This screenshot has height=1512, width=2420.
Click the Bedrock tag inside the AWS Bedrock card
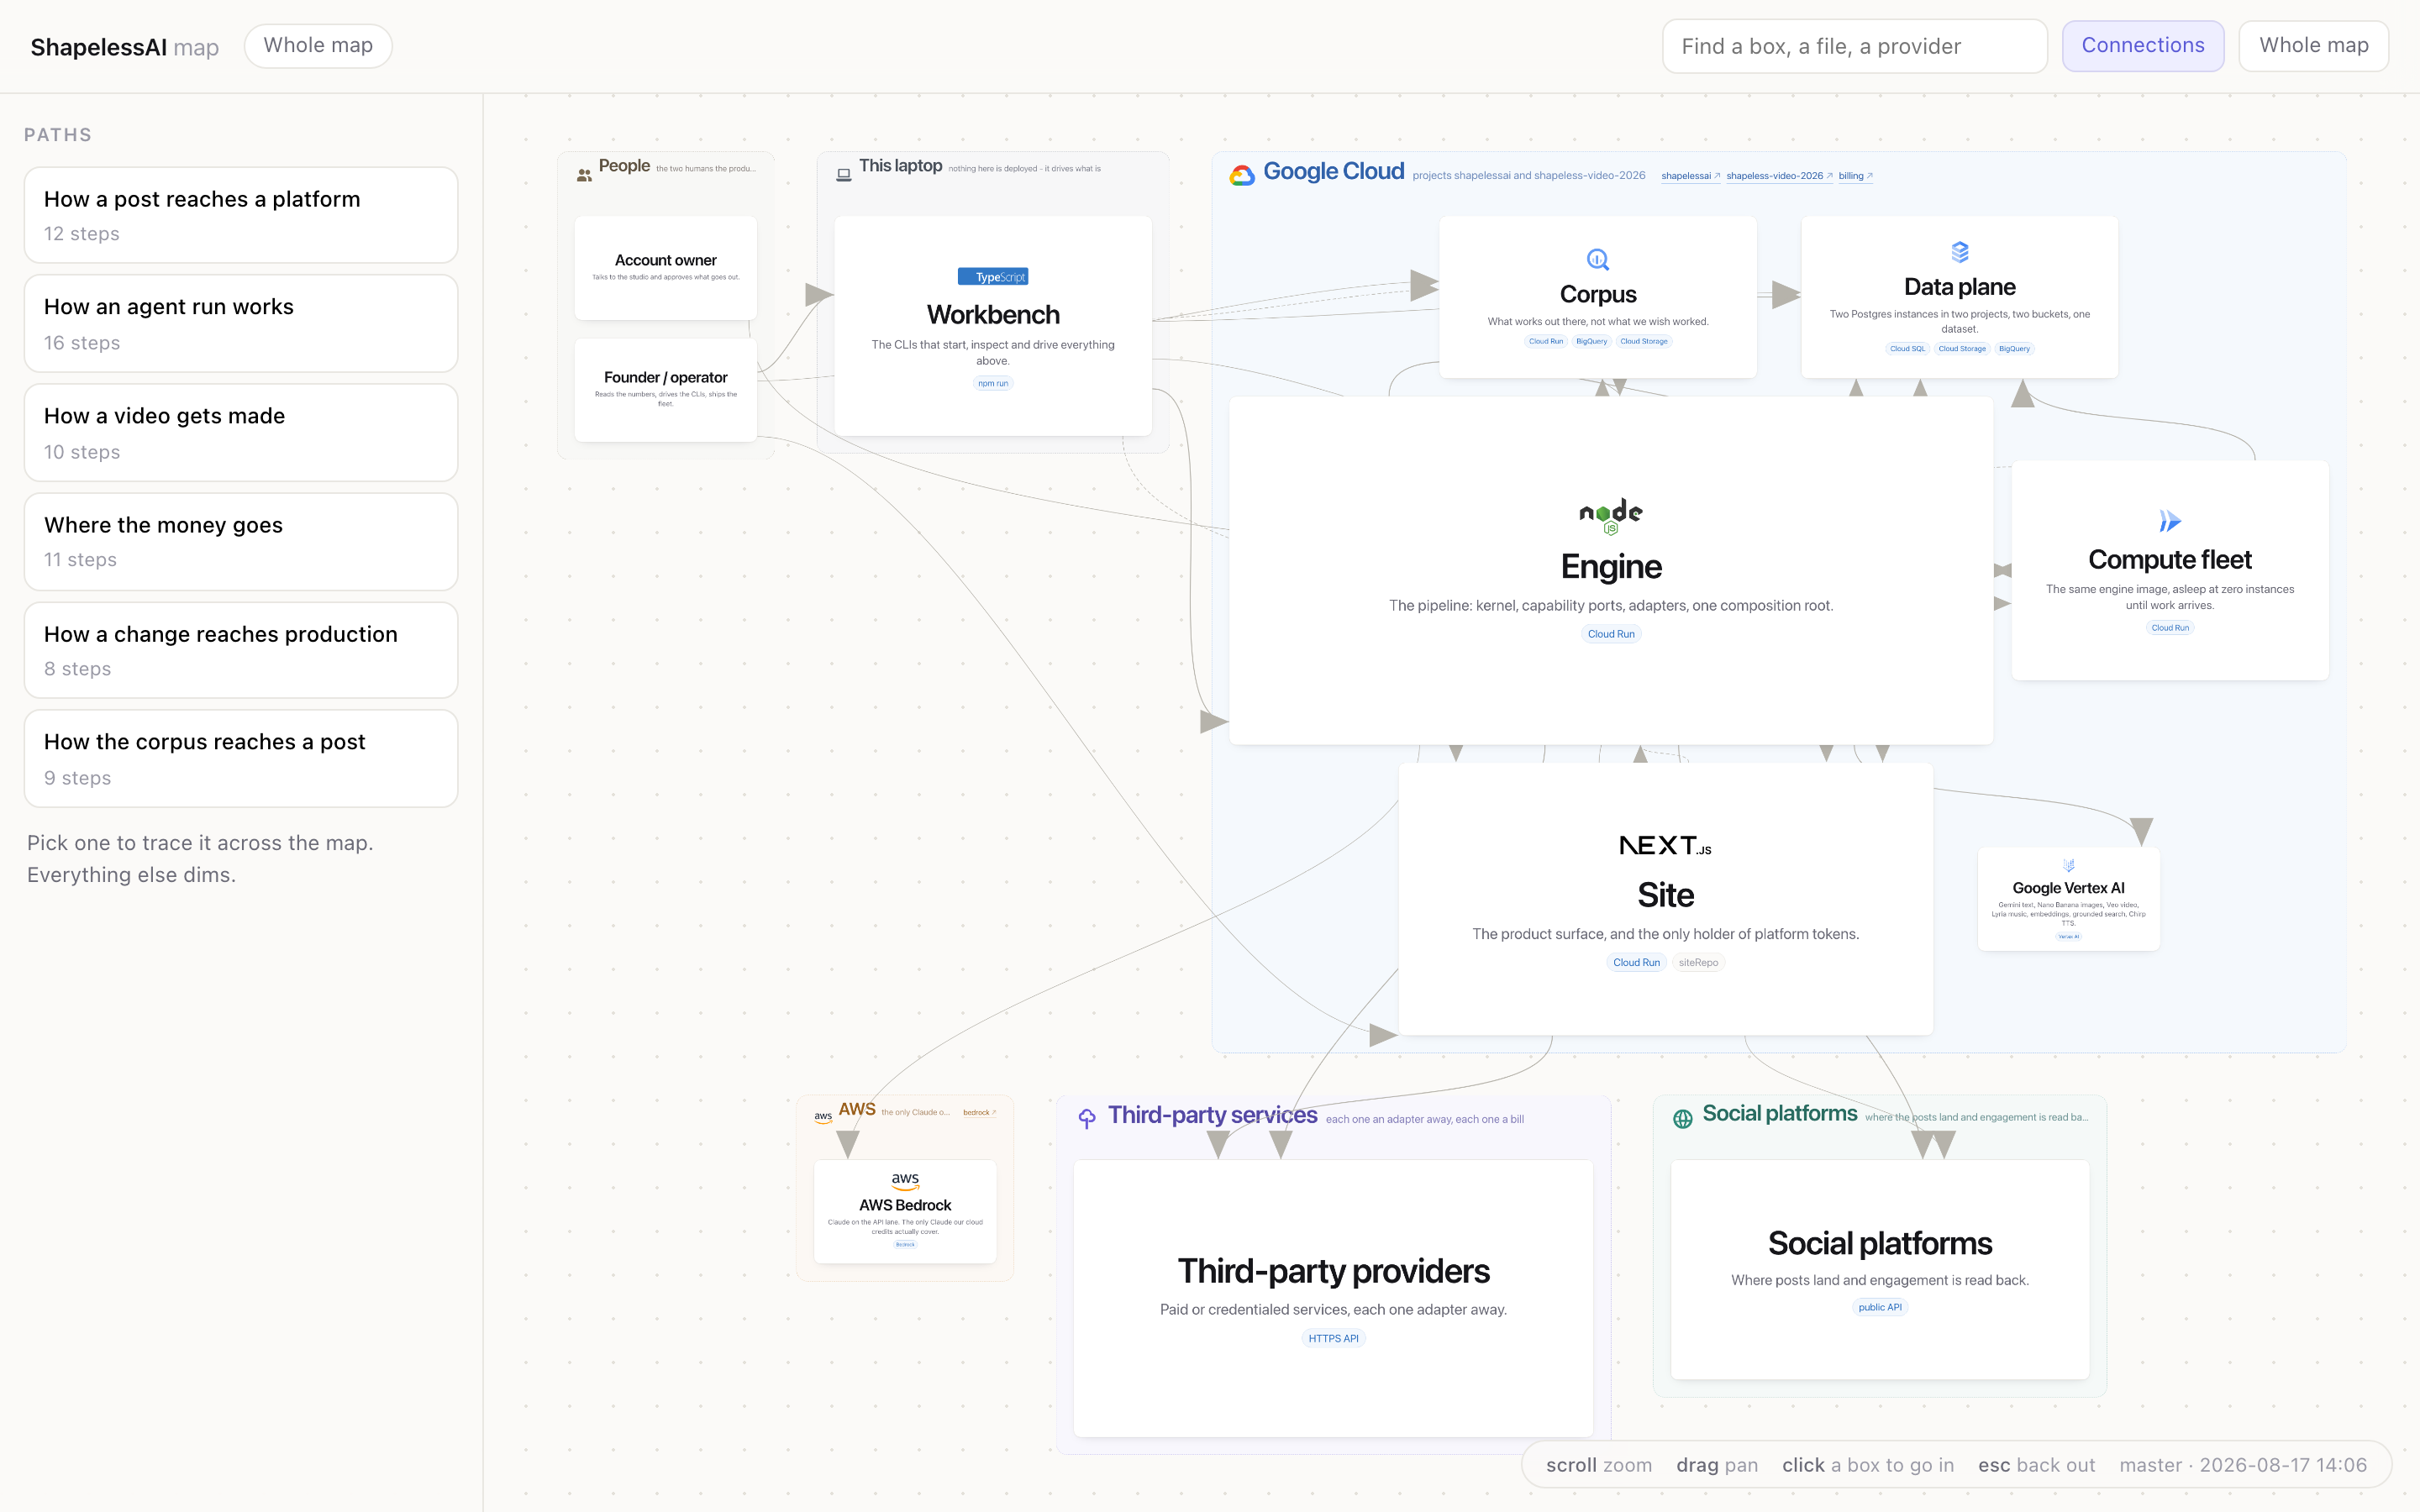(x=905, y=1245)
